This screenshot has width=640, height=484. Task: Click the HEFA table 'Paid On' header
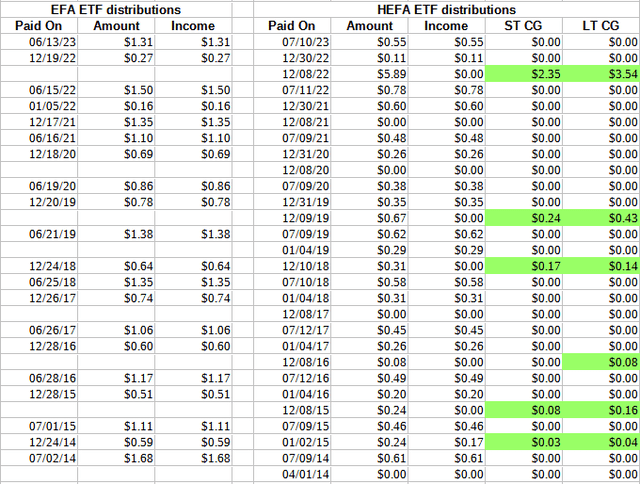(x=292, y=26)
